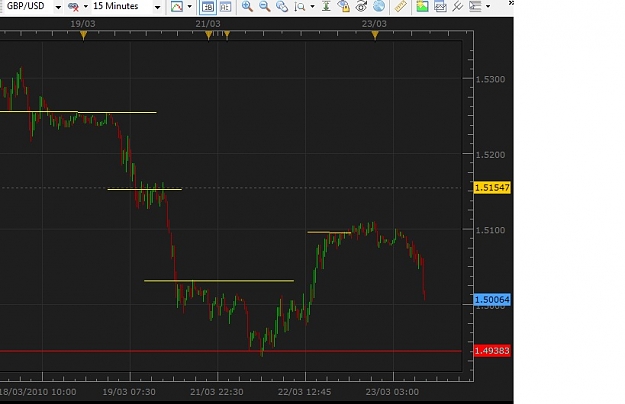Click the vertical zoom magnifier icon

pyautogui.click(x=299, y=6)
